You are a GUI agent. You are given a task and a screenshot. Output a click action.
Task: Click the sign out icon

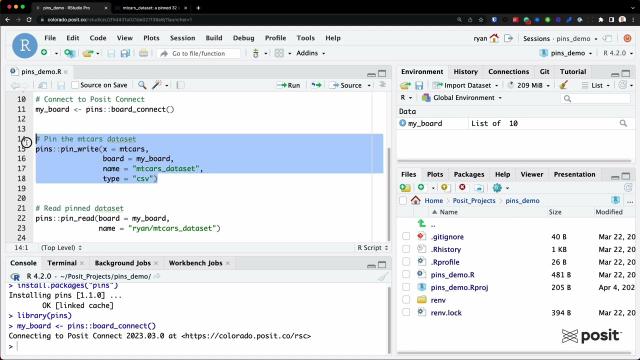click(x=508, y=38)
